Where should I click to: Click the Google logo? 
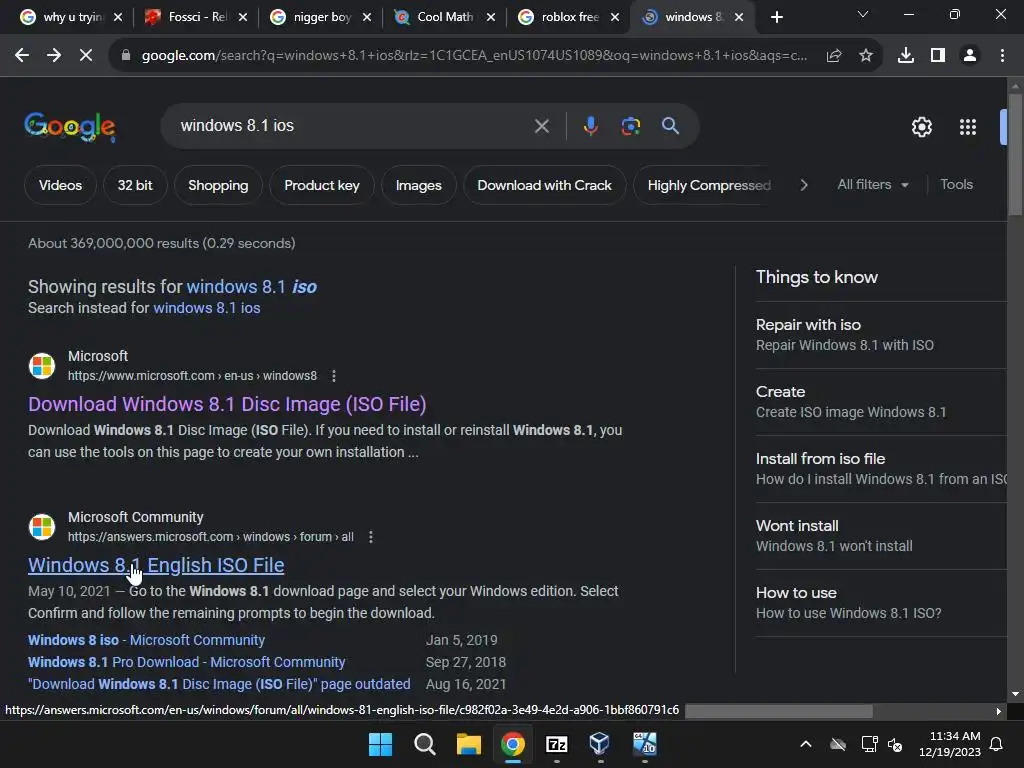pyautogui.click(x=70, y=126)
